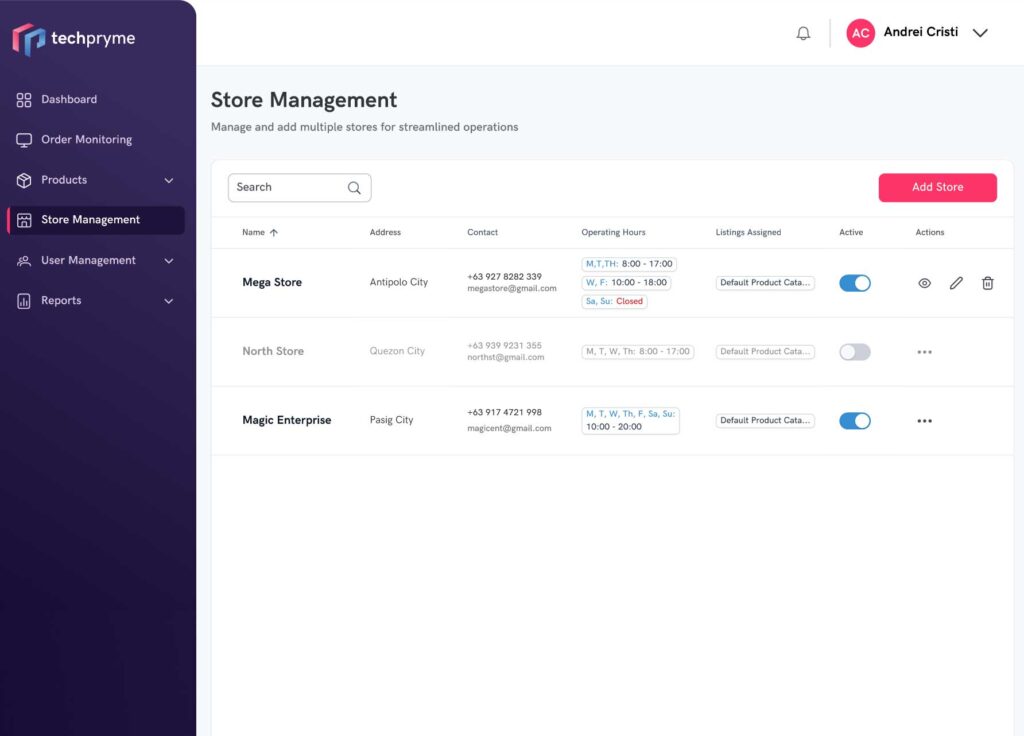Expand the Products sidebar submenu

click(x=168, y=181)
